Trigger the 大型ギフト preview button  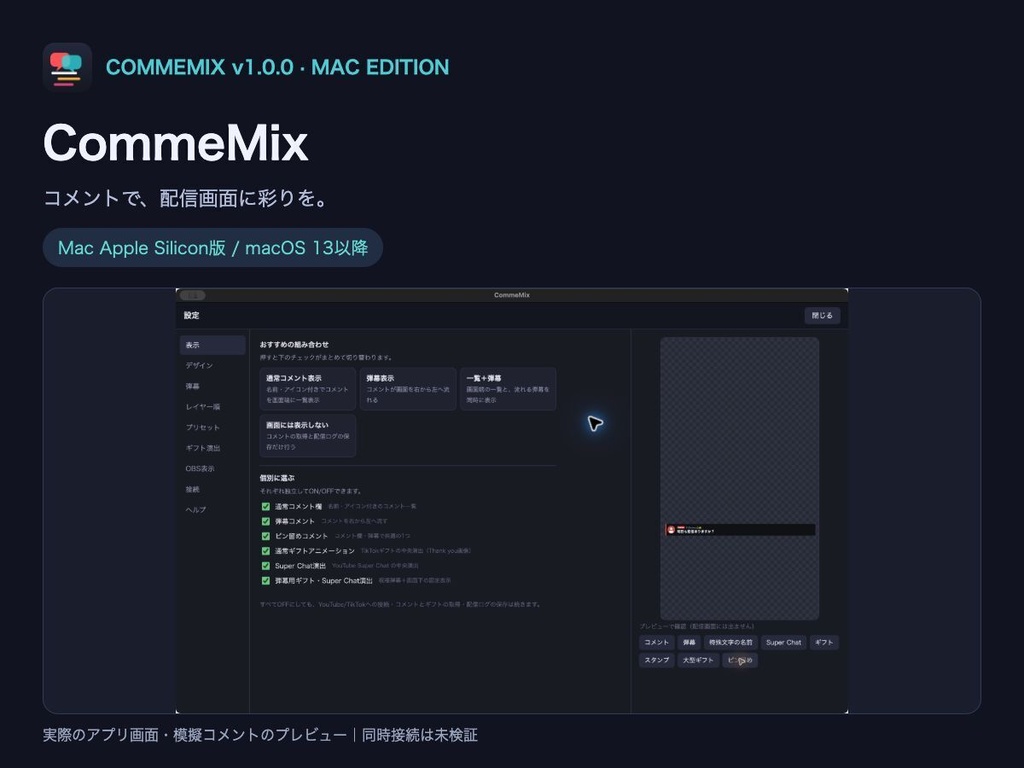tap(698, 660)
